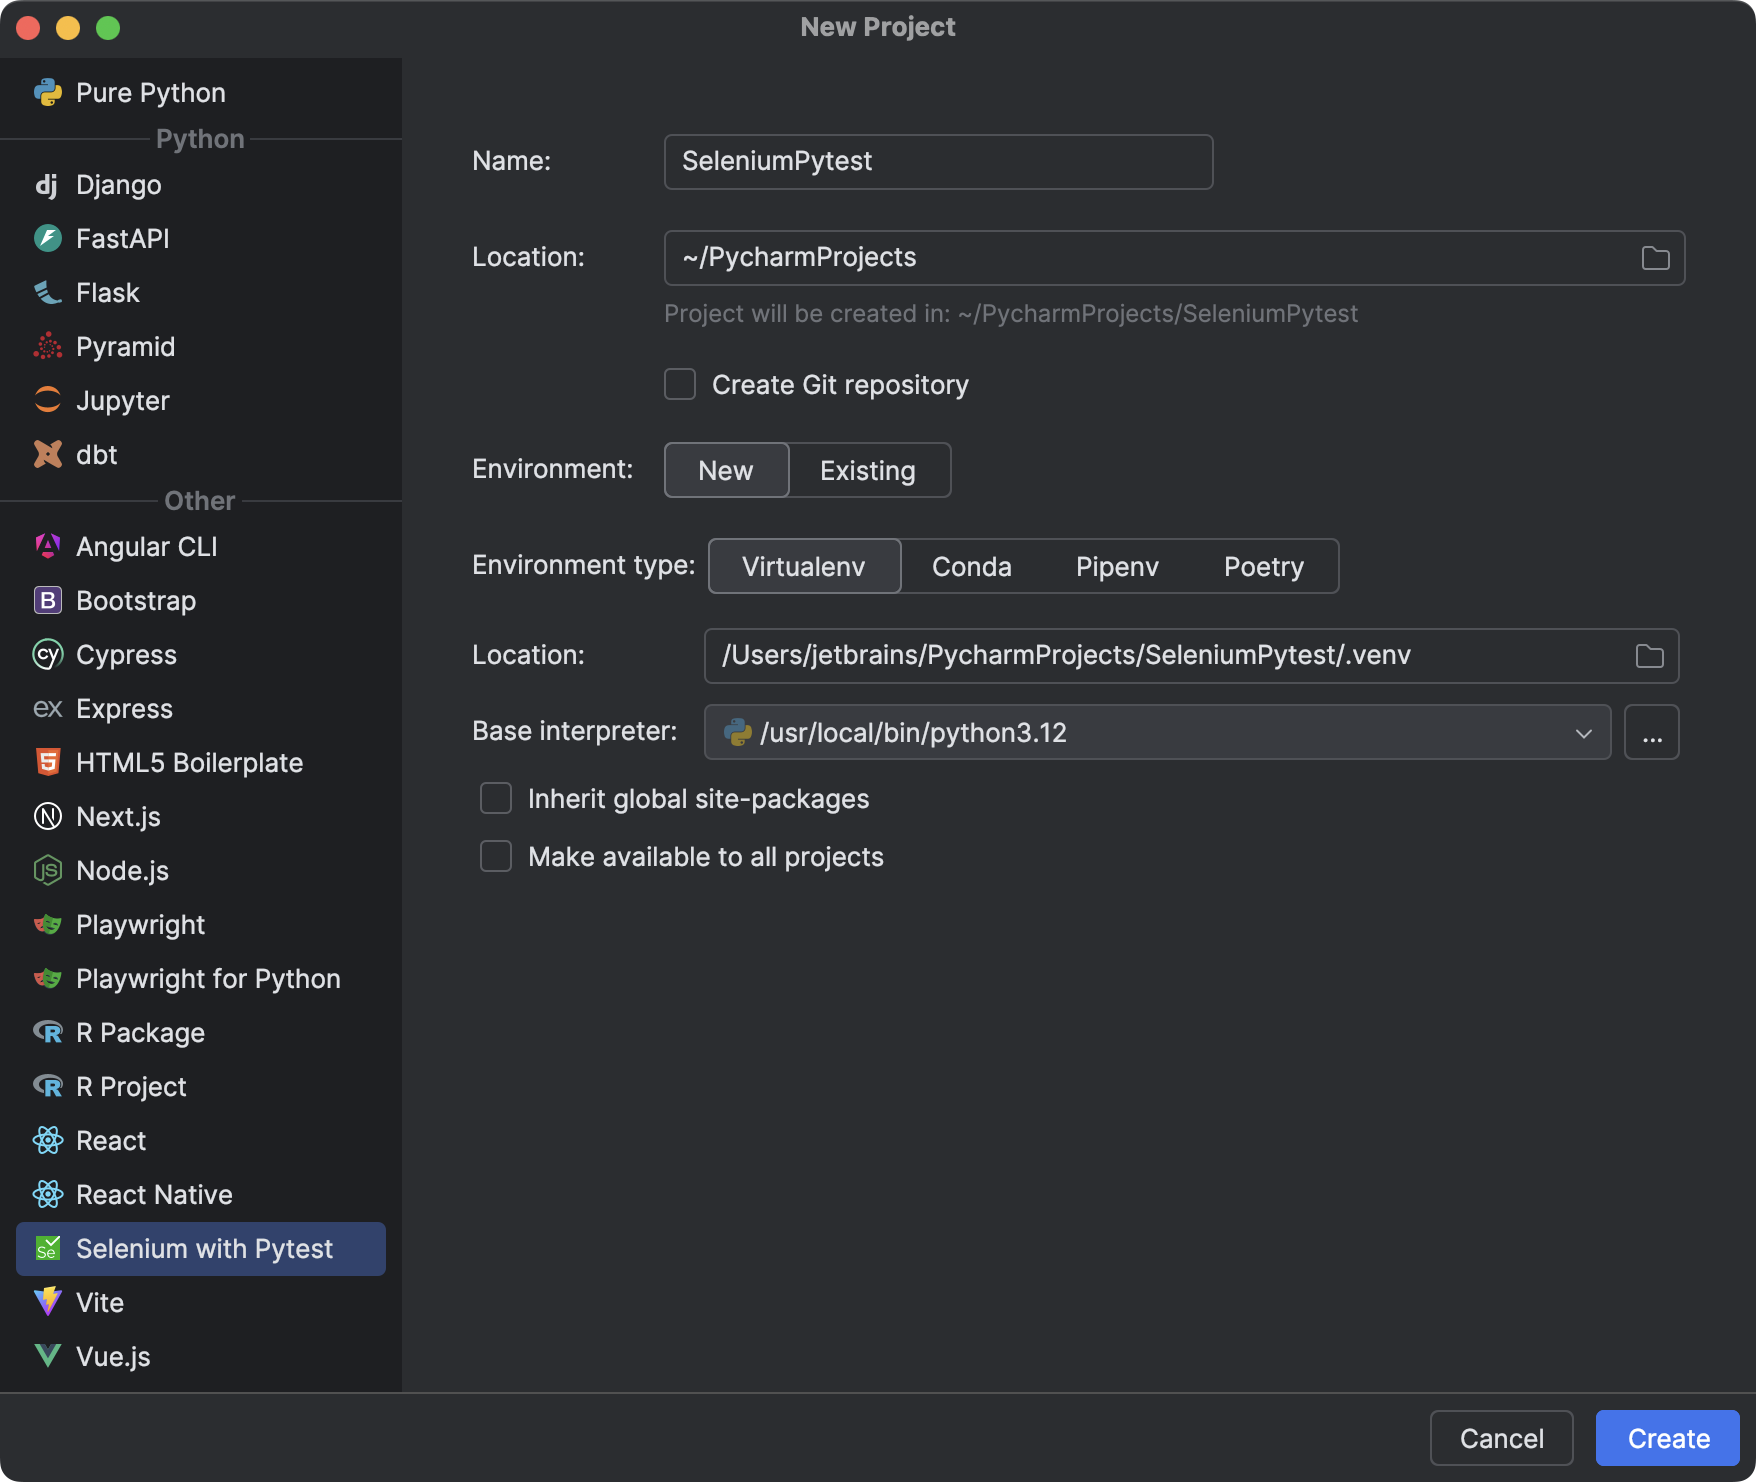
Task: Browse for a custom interpreter path
Action: (1652, 732)
